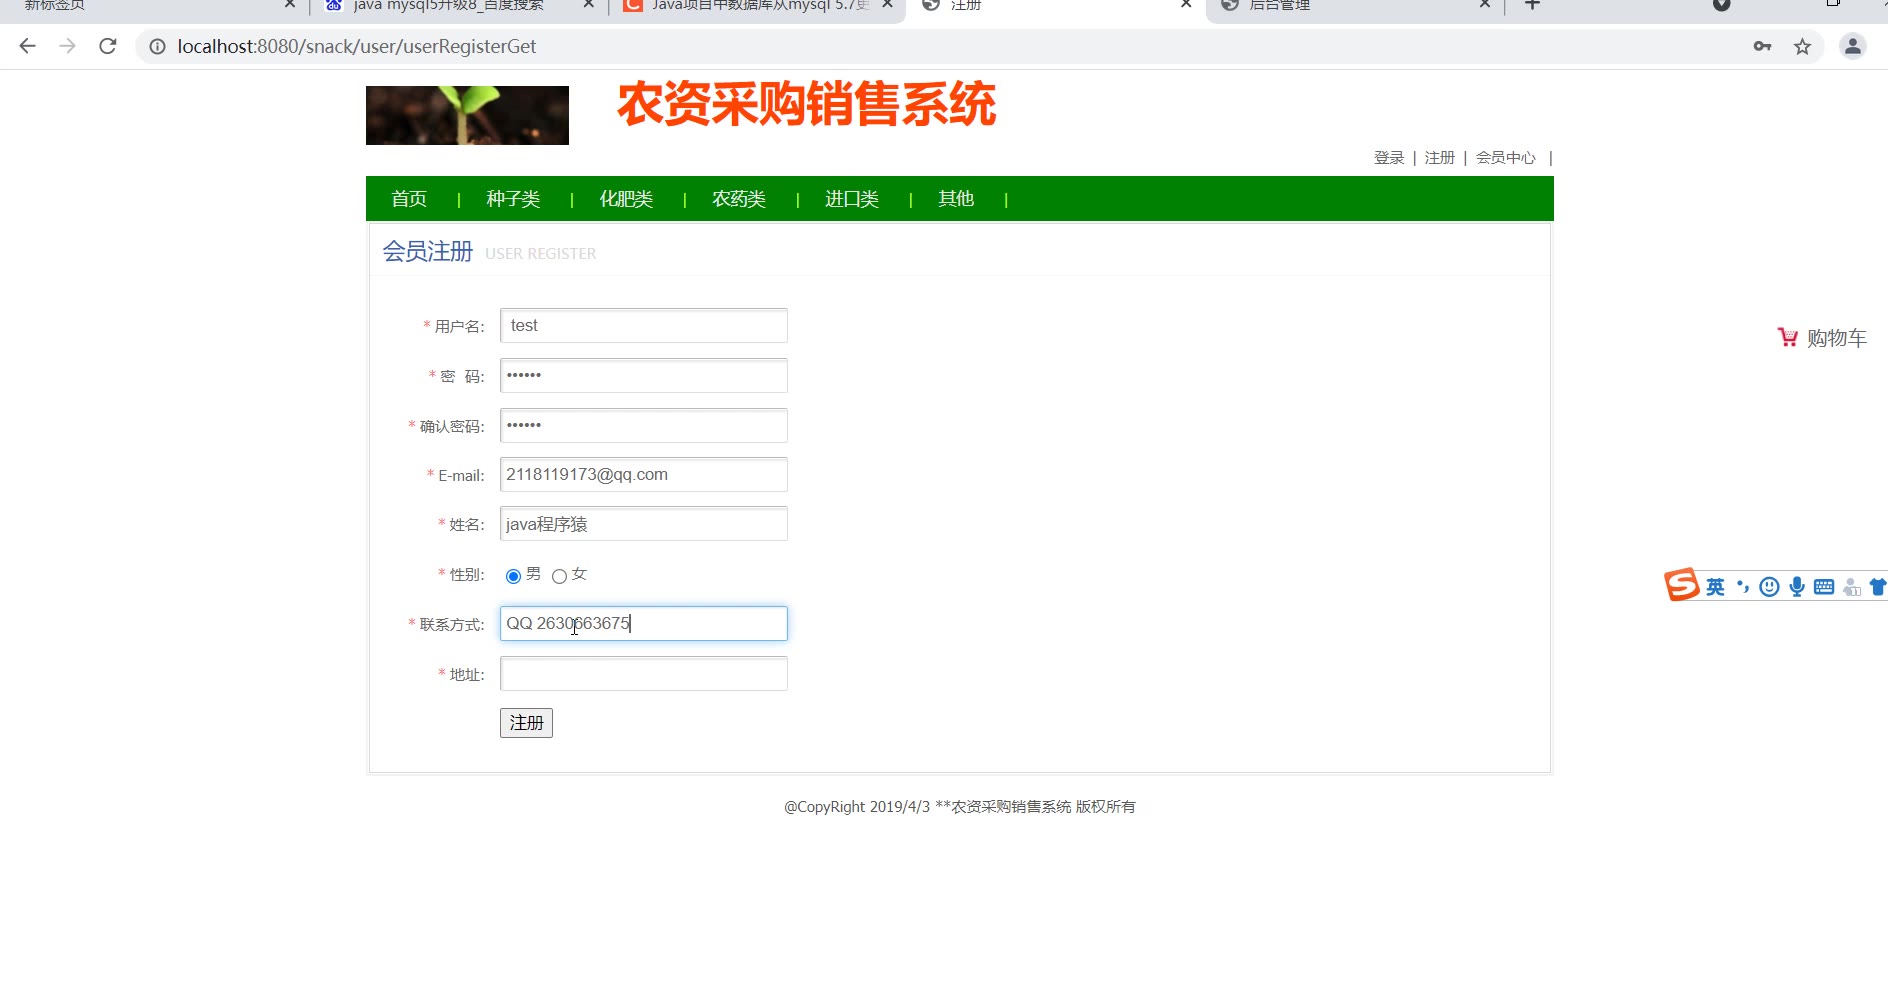Open the 种子类 category
This screenshot has height=996, width=1888.
513,199
